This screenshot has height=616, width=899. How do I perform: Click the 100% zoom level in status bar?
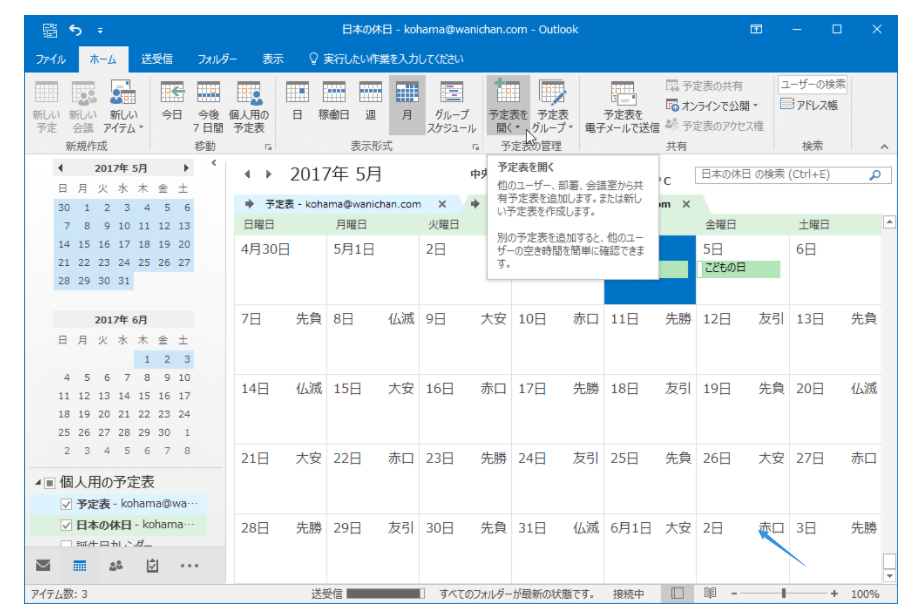[865, 594]
